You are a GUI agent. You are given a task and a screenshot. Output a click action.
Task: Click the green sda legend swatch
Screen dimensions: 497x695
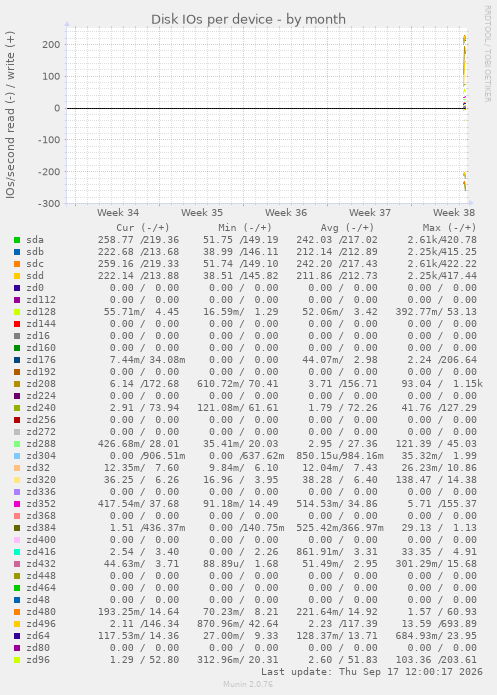tap(17, 240)
